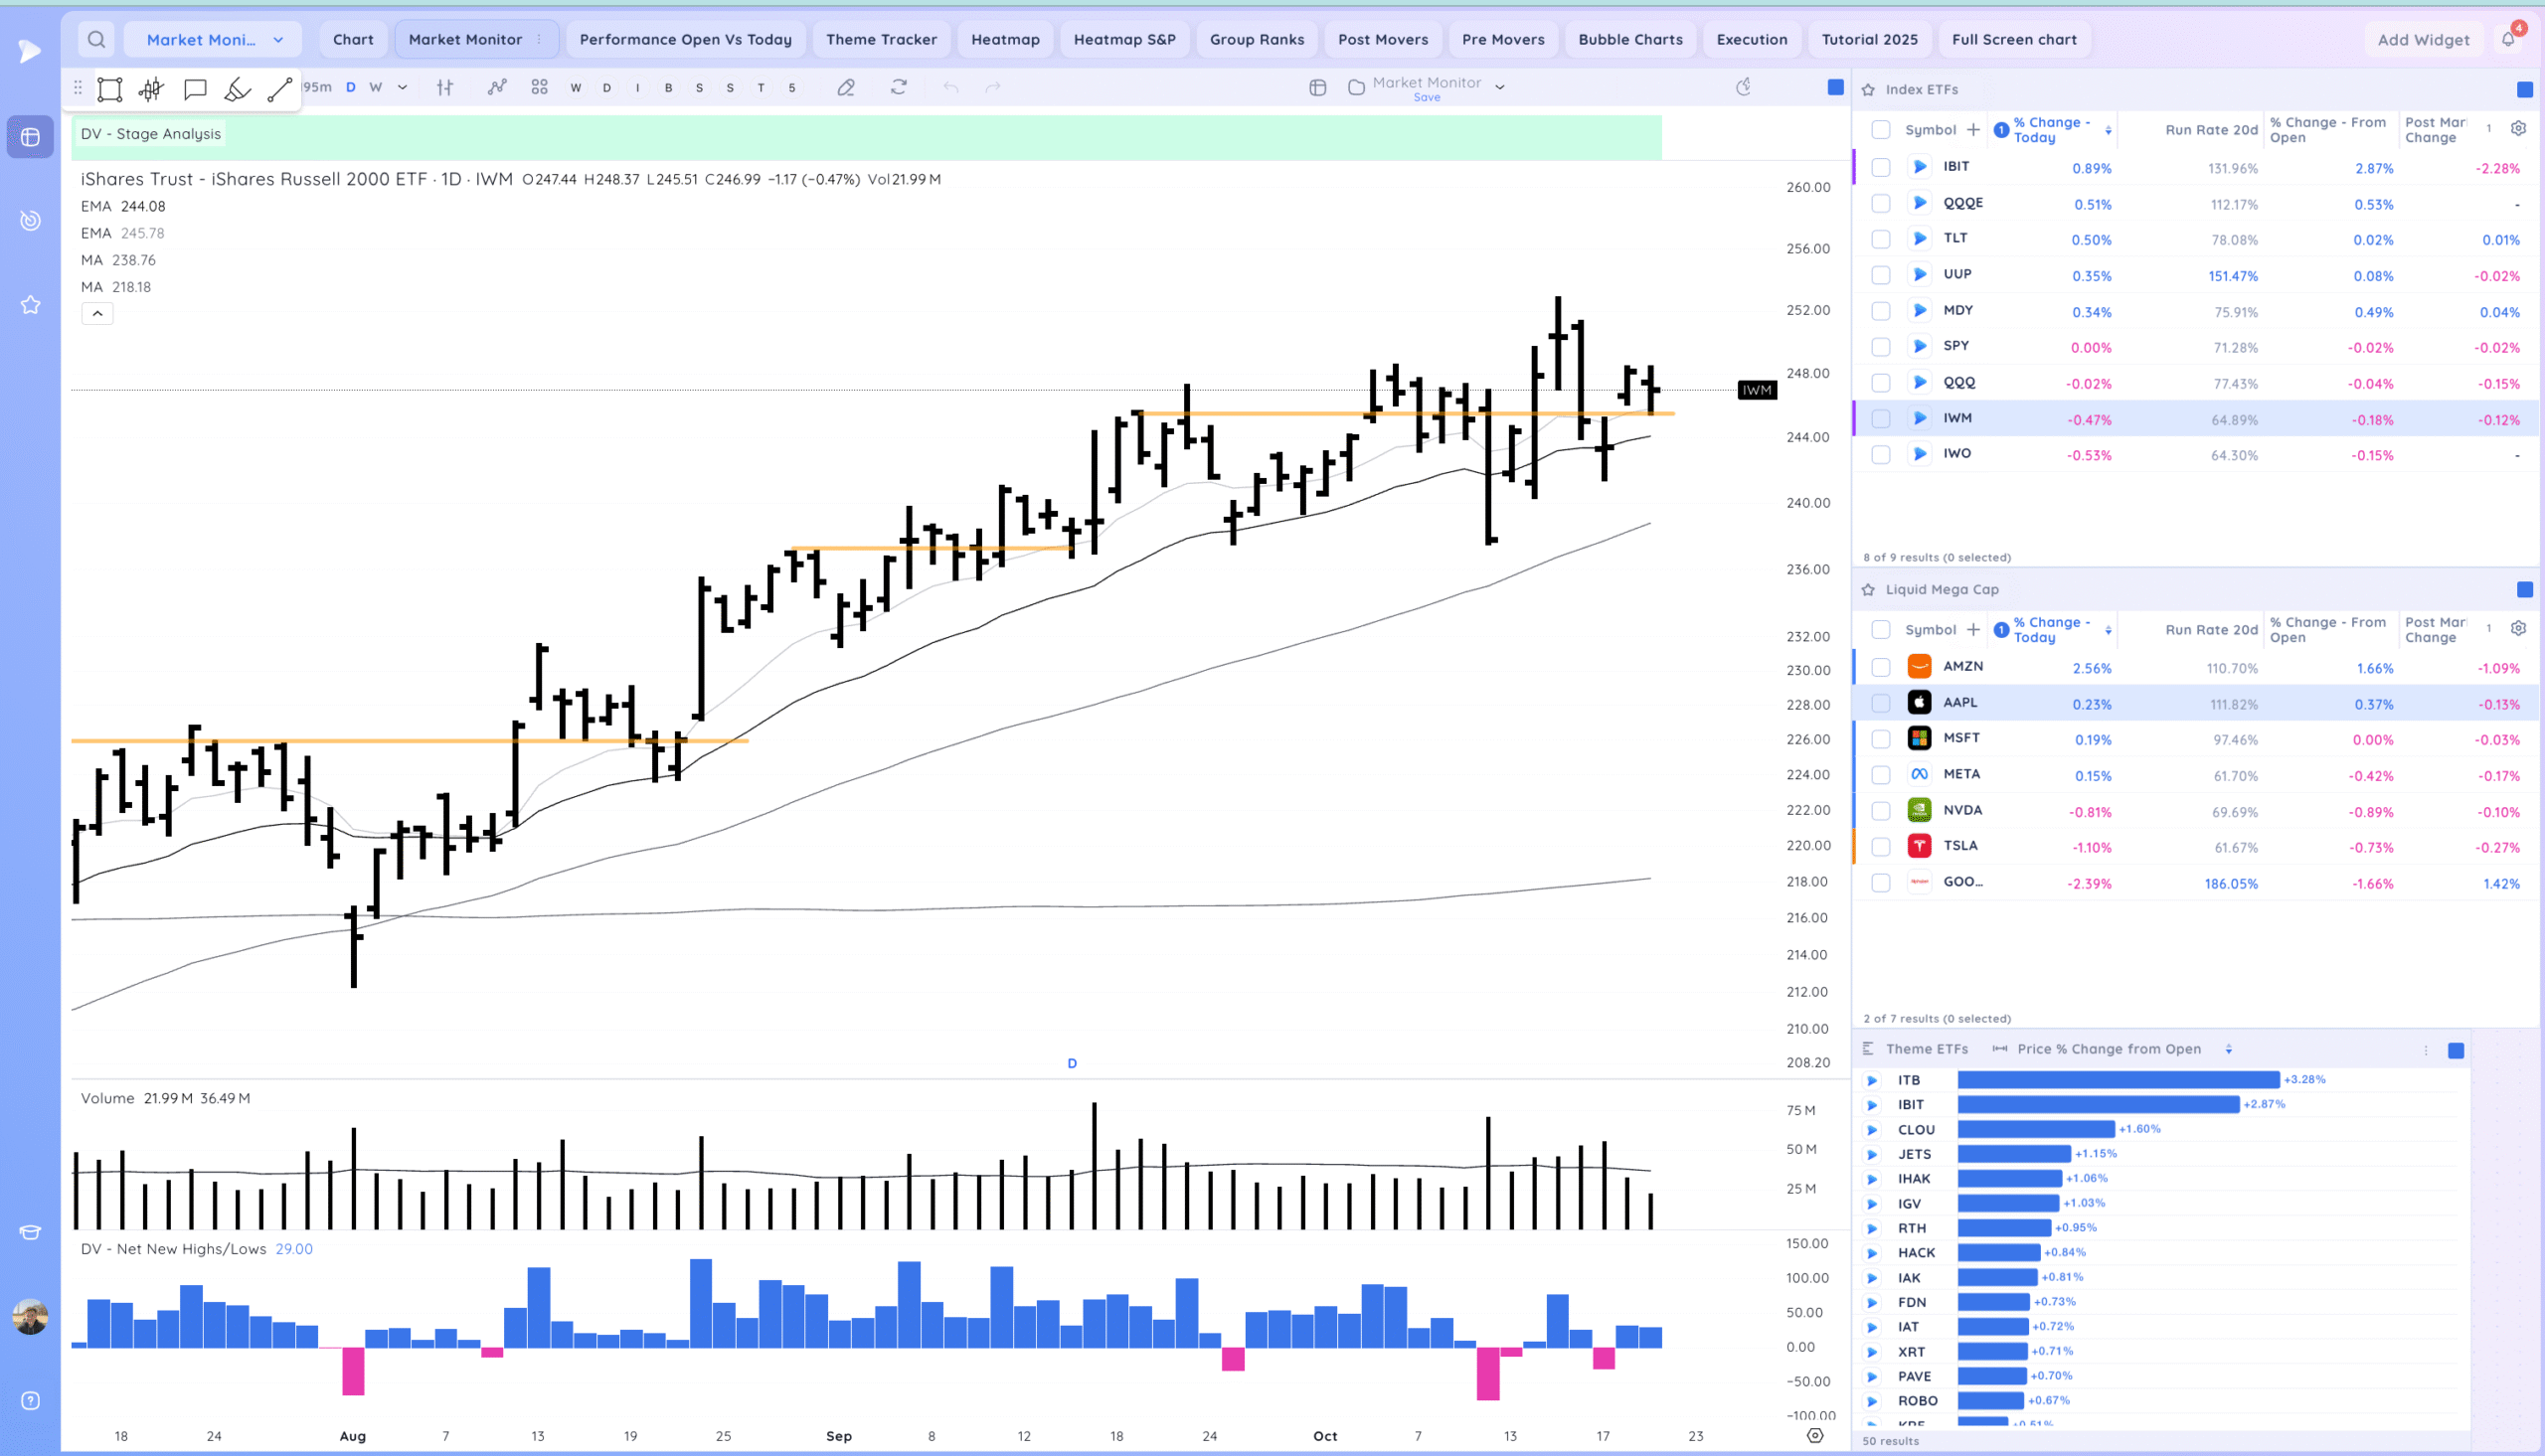Open the indicators line-chart icon

(497, 88)
